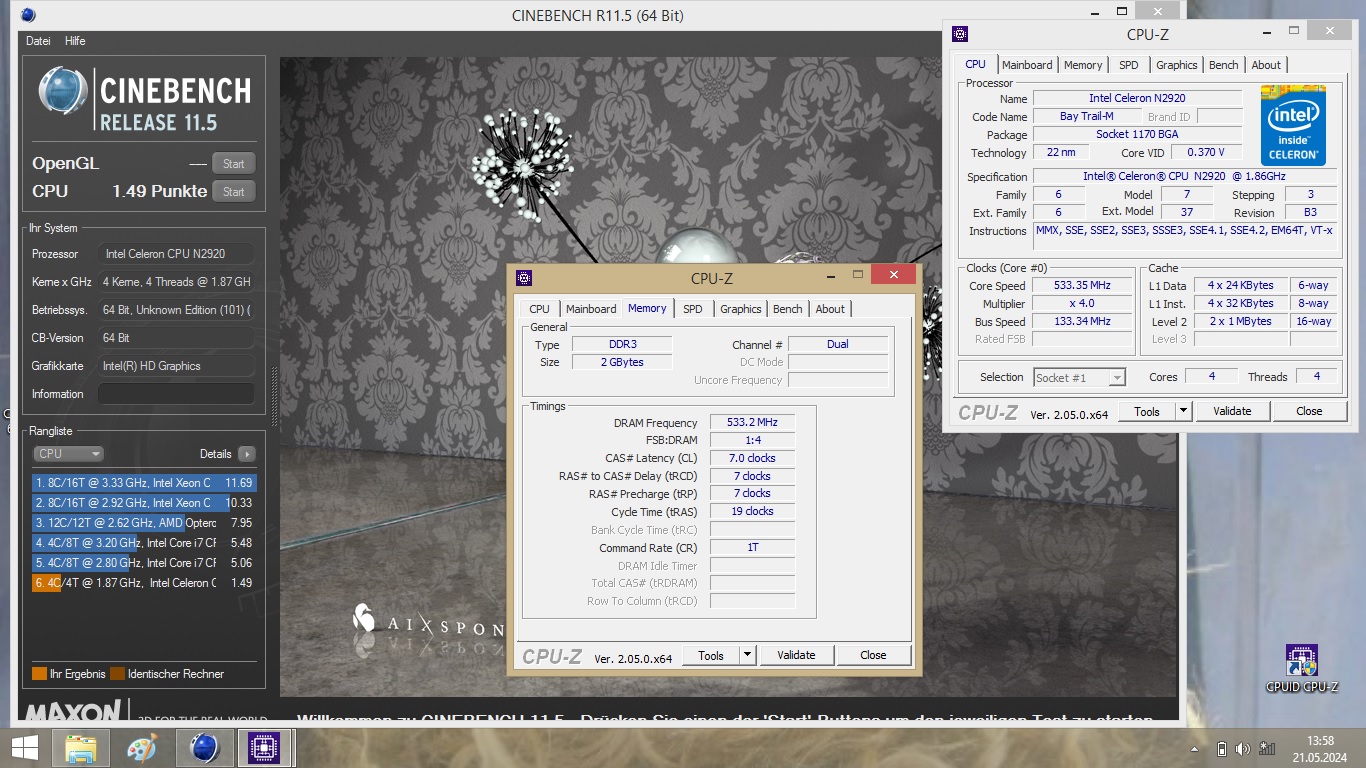Image resolution: width=1366 pixels, height=768 pixels.
Task: Show hidden tray icons arrow
Action: coord(1194,749)
